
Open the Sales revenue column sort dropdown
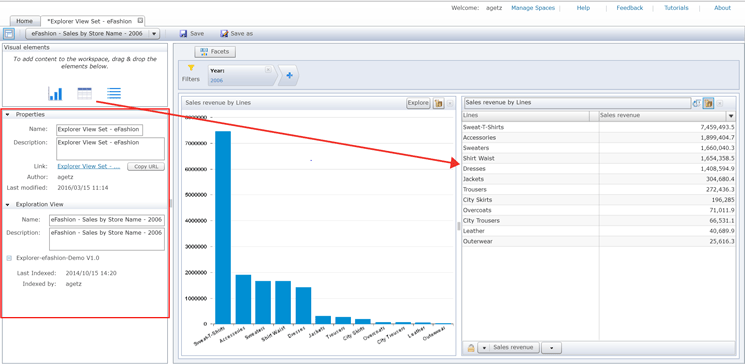(731, 115)
